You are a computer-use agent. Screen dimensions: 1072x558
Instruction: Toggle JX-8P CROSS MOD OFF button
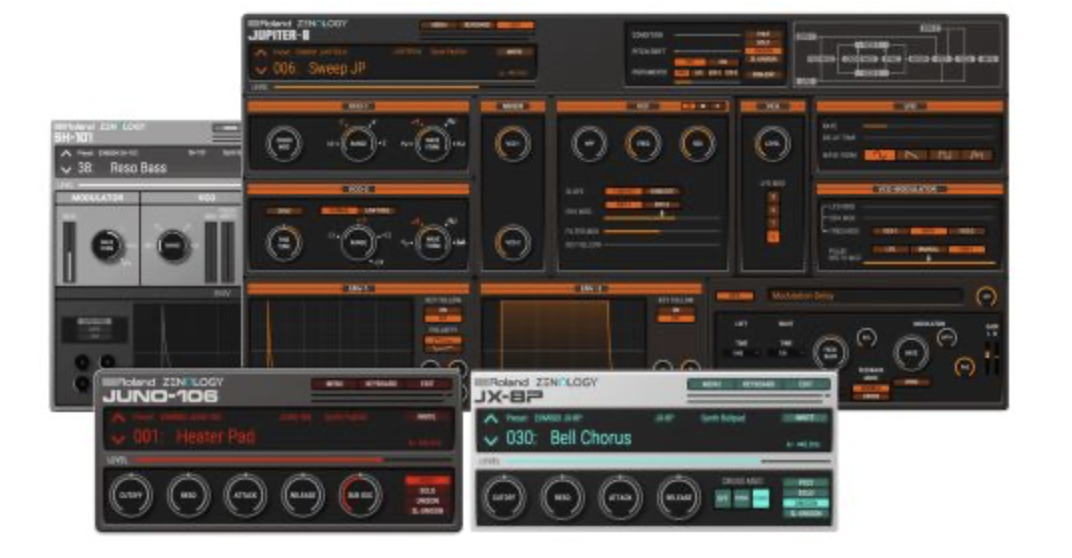pos(723,498)
